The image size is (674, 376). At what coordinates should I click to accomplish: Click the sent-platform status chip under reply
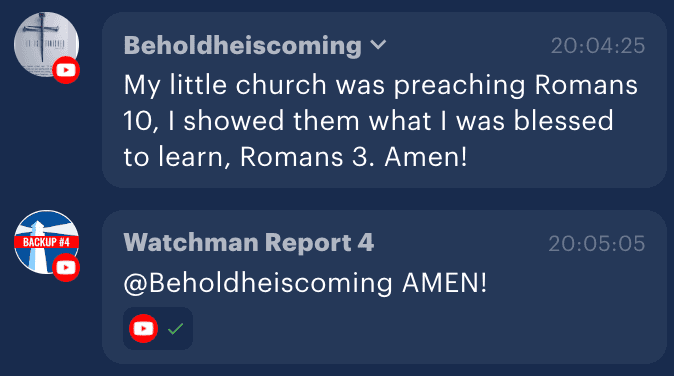[x=158, y=328]
